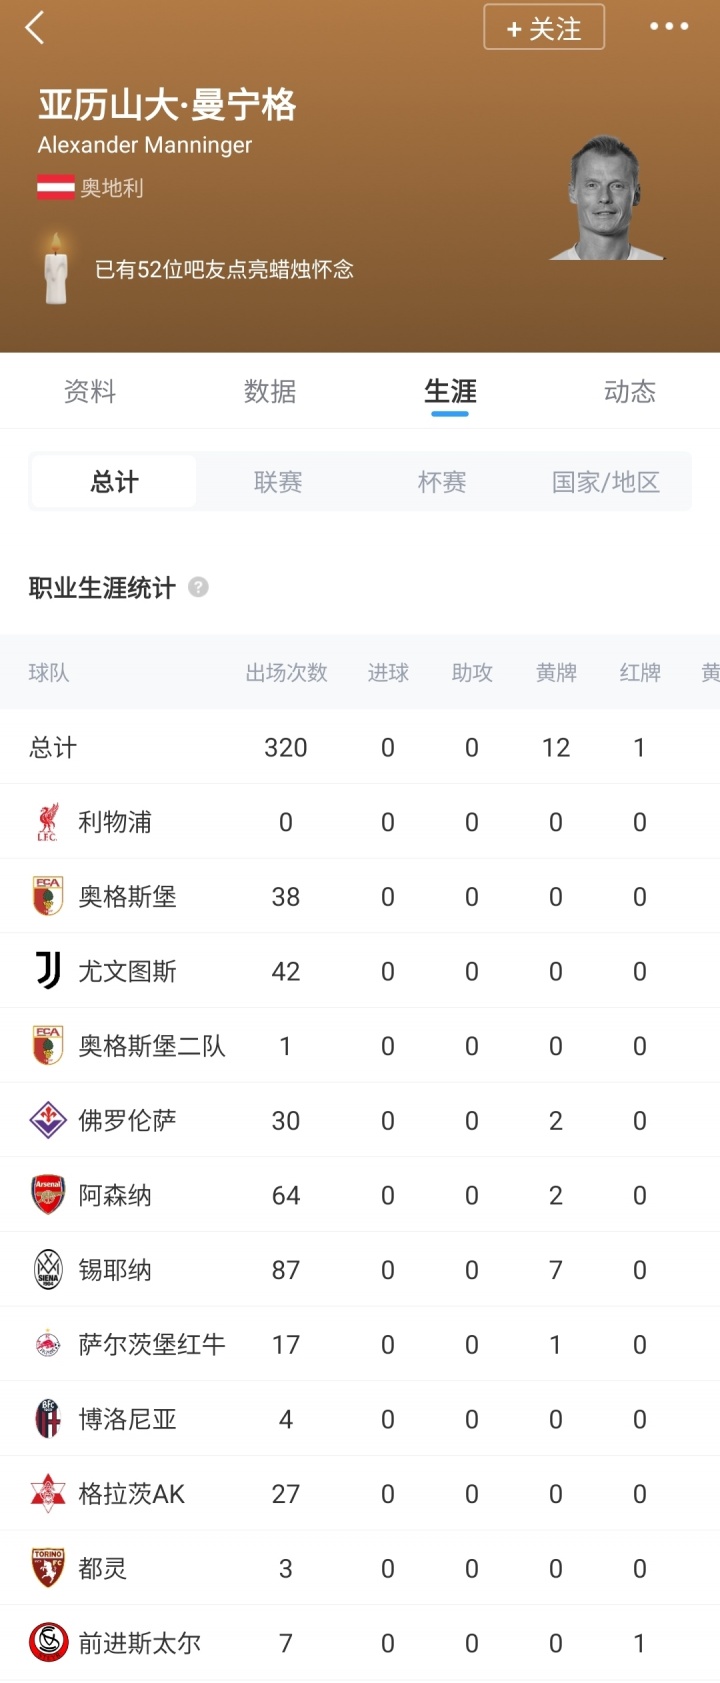Open Alexander Manninger's profile photo
Viewport: 720px width, 1683px height.
[607, 200]
